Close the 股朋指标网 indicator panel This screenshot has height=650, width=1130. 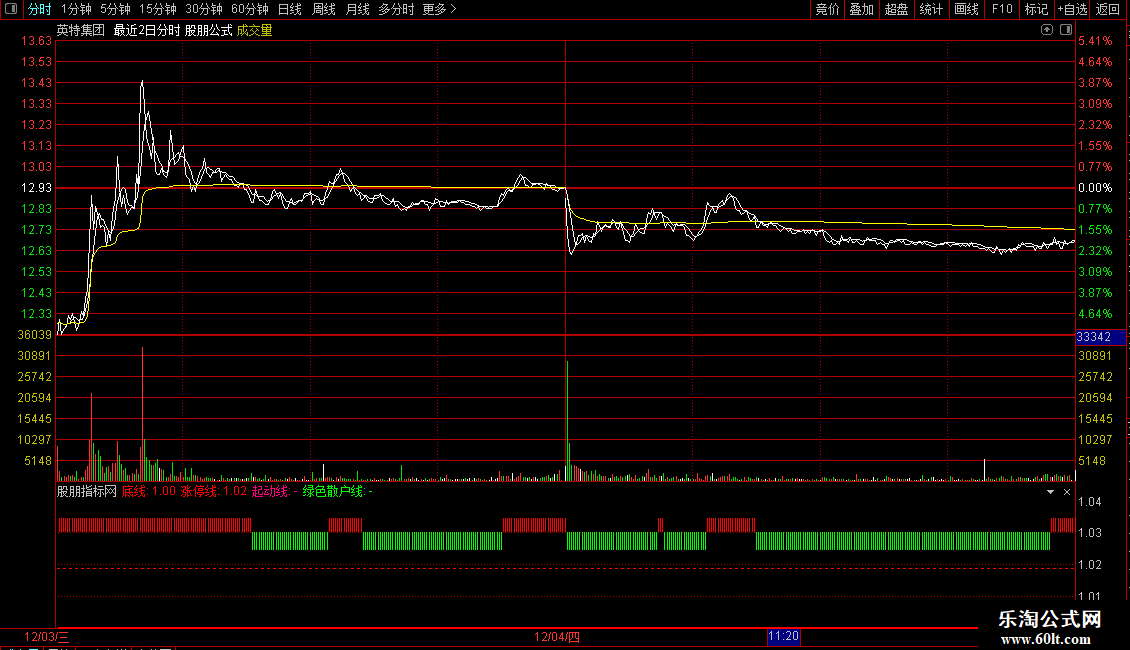pos(1067,491)
